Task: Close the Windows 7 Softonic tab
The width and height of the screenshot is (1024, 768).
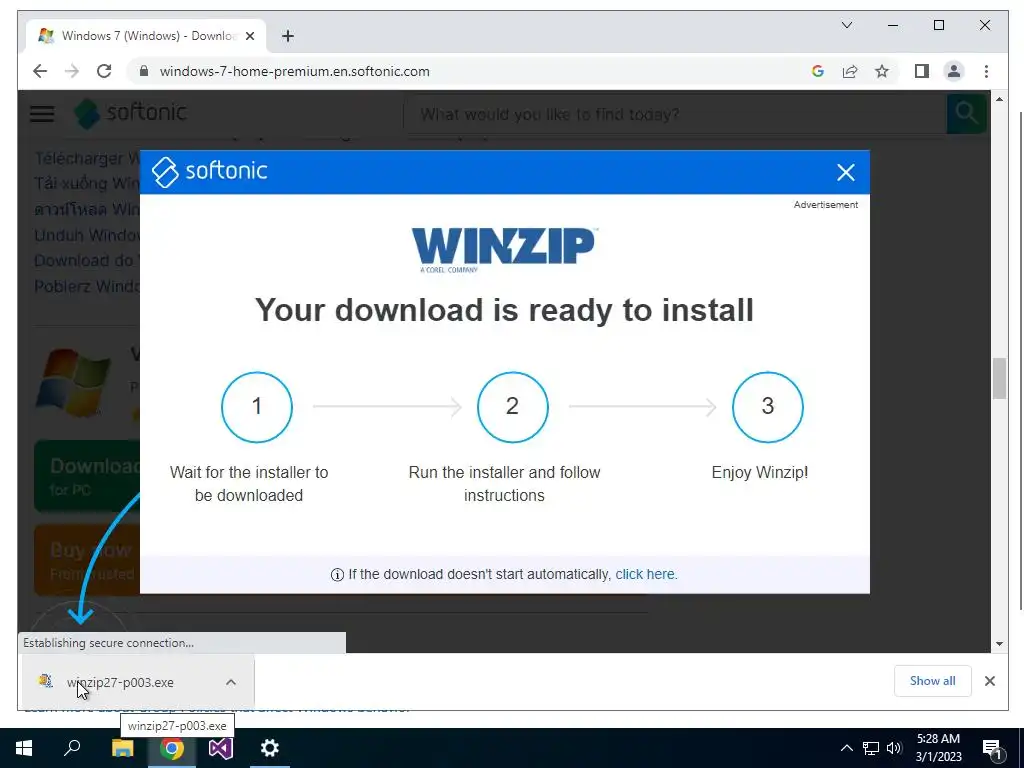Action: 249,36
